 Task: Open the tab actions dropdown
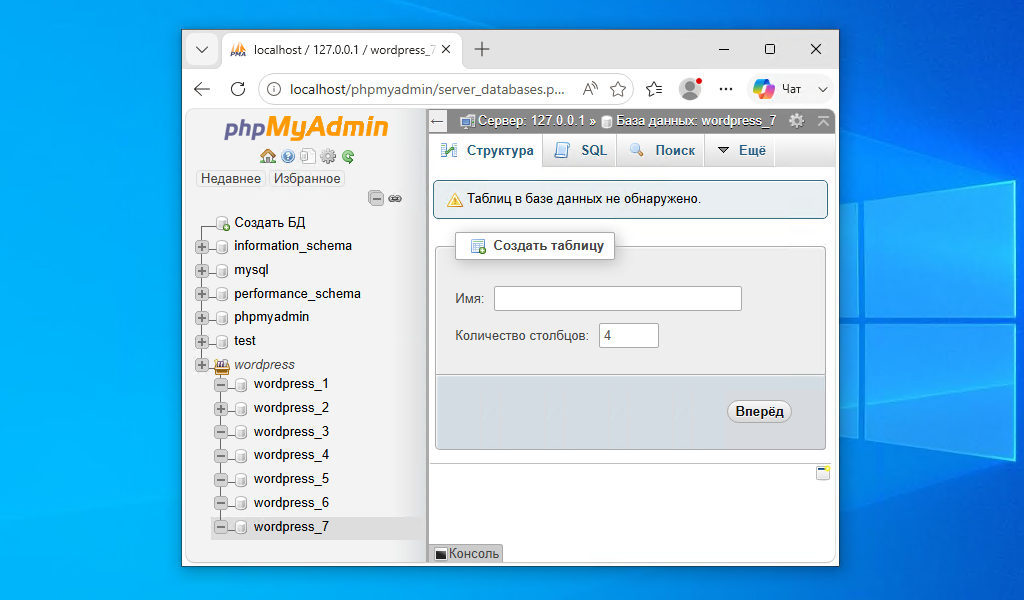tap(202, 50)
